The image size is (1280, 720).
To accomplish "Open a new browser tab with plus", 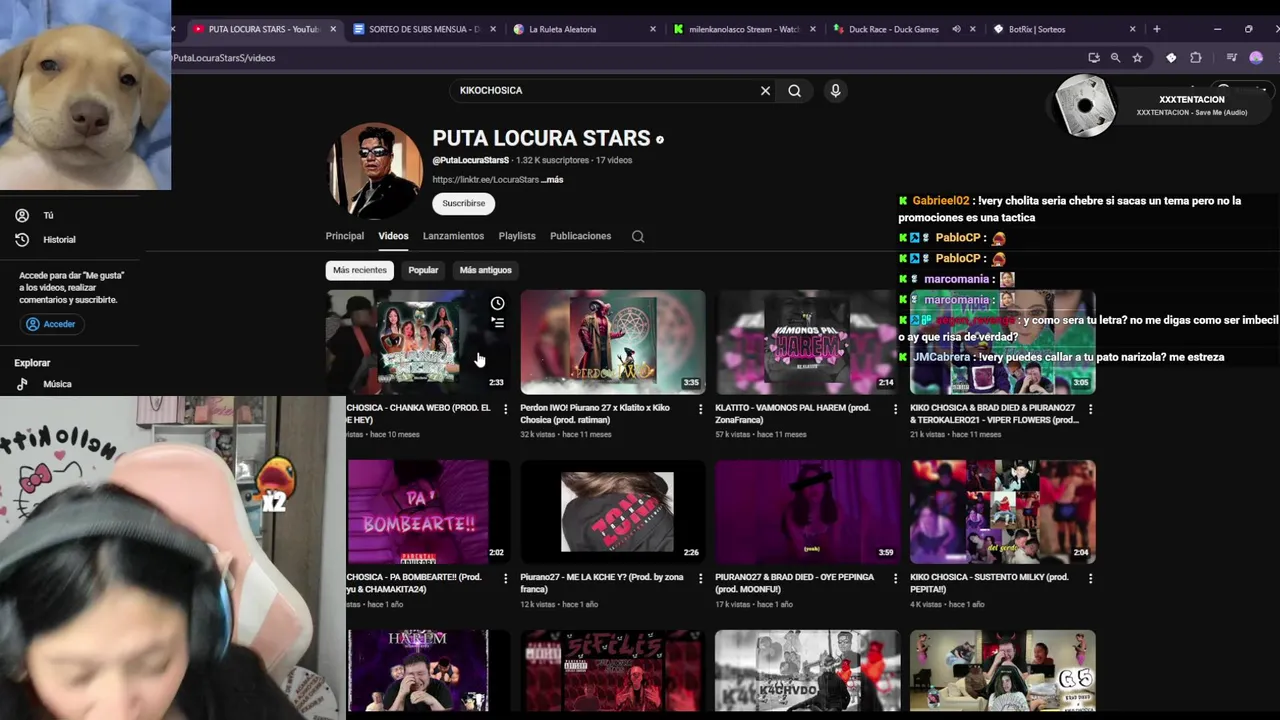I will (x=1156, y=29).
